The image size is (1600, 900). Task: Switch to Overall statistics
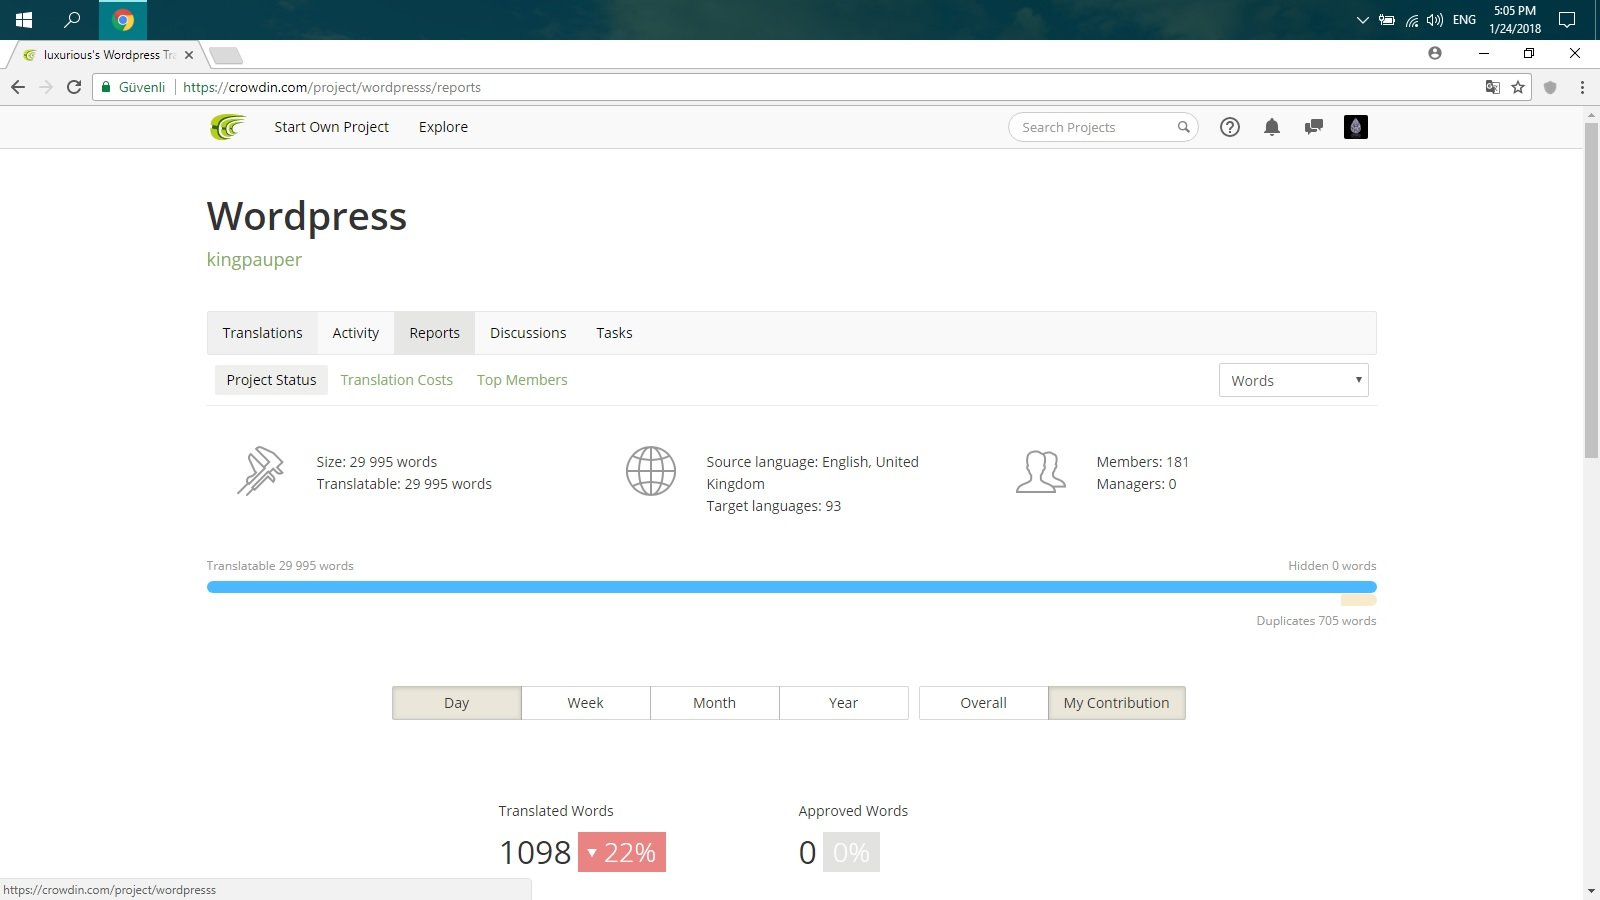983,703
